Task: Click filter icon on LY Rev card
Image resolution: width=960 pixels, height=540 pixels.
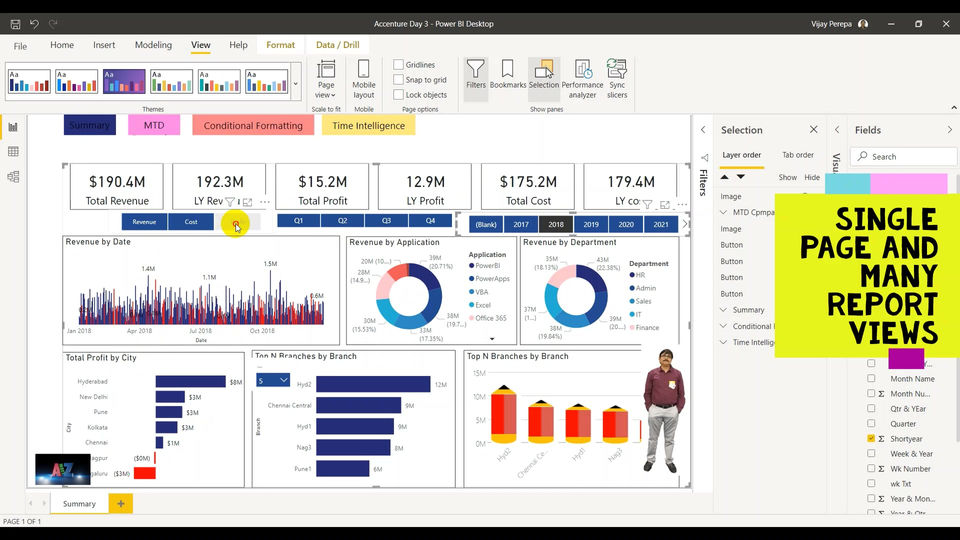Action: 230,201
